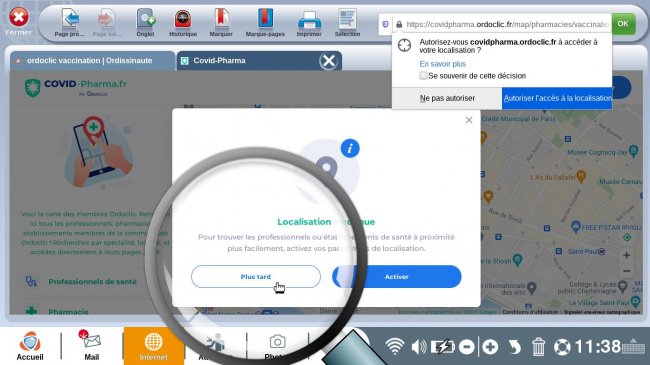Open a new Onglet

[x=146, y=19]
